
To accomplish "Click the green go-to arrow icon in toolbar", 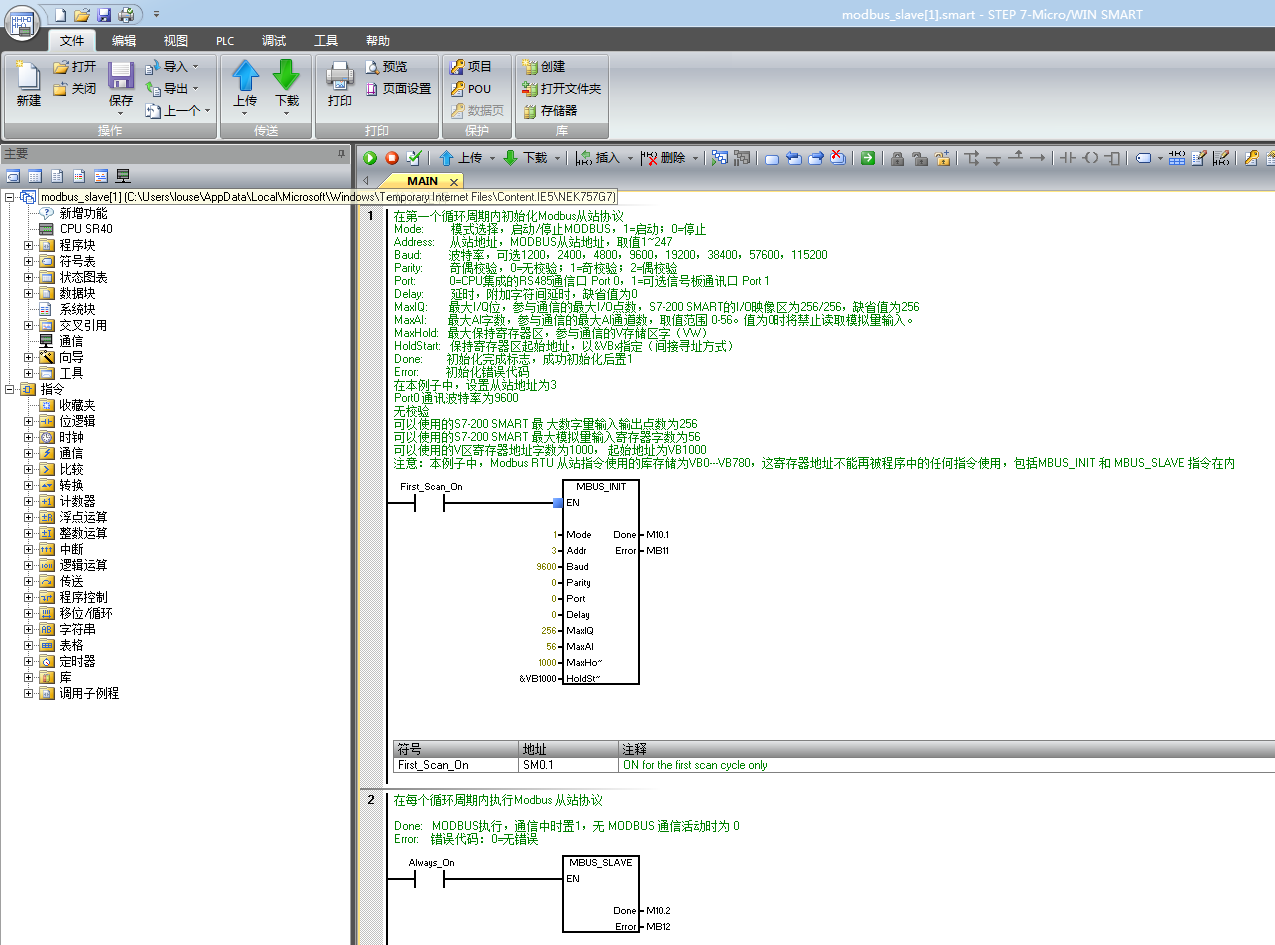I will (868, 158).
